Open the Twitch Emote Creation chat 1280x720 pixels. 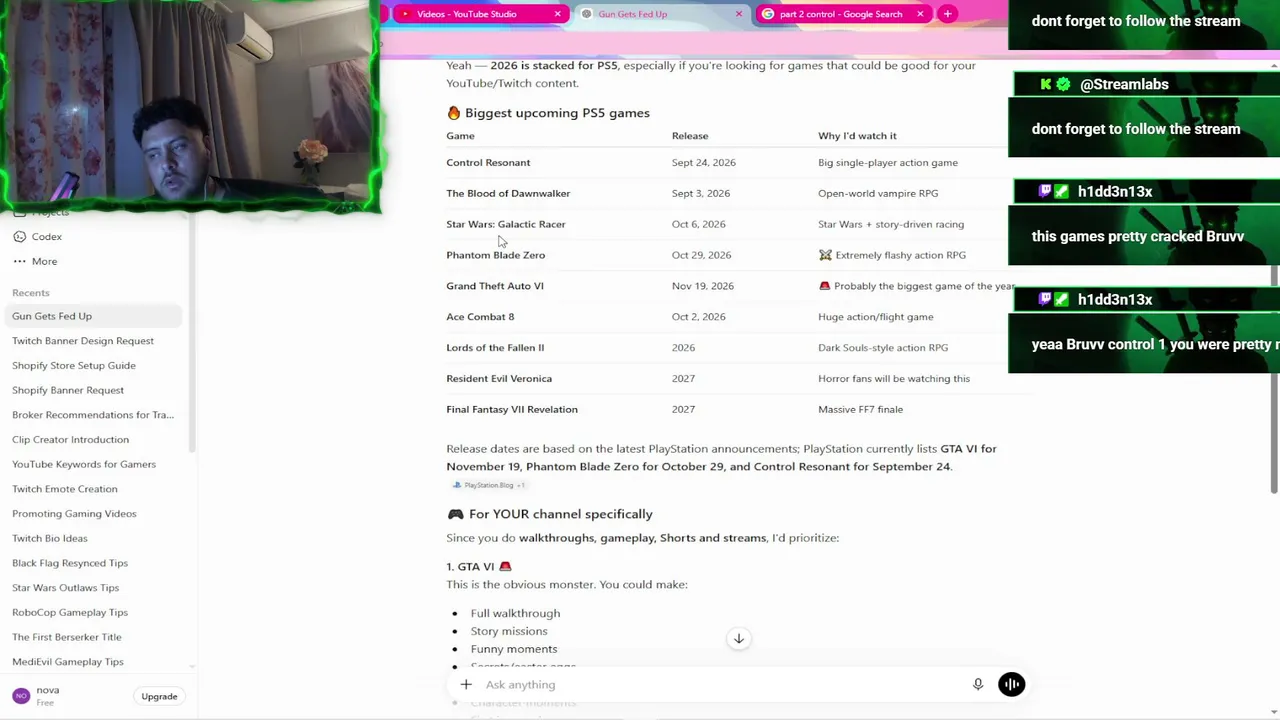[x=65, y=489]
